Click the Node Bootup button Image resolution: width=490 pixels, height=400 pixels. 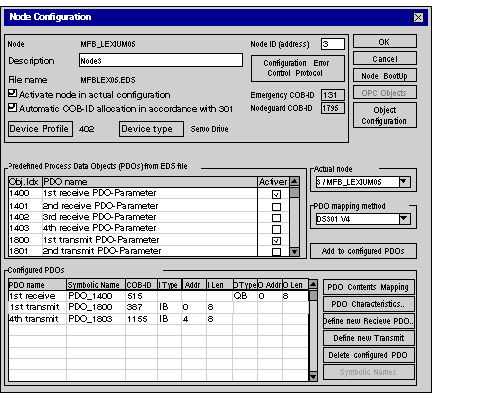click(x=385, y=76)
